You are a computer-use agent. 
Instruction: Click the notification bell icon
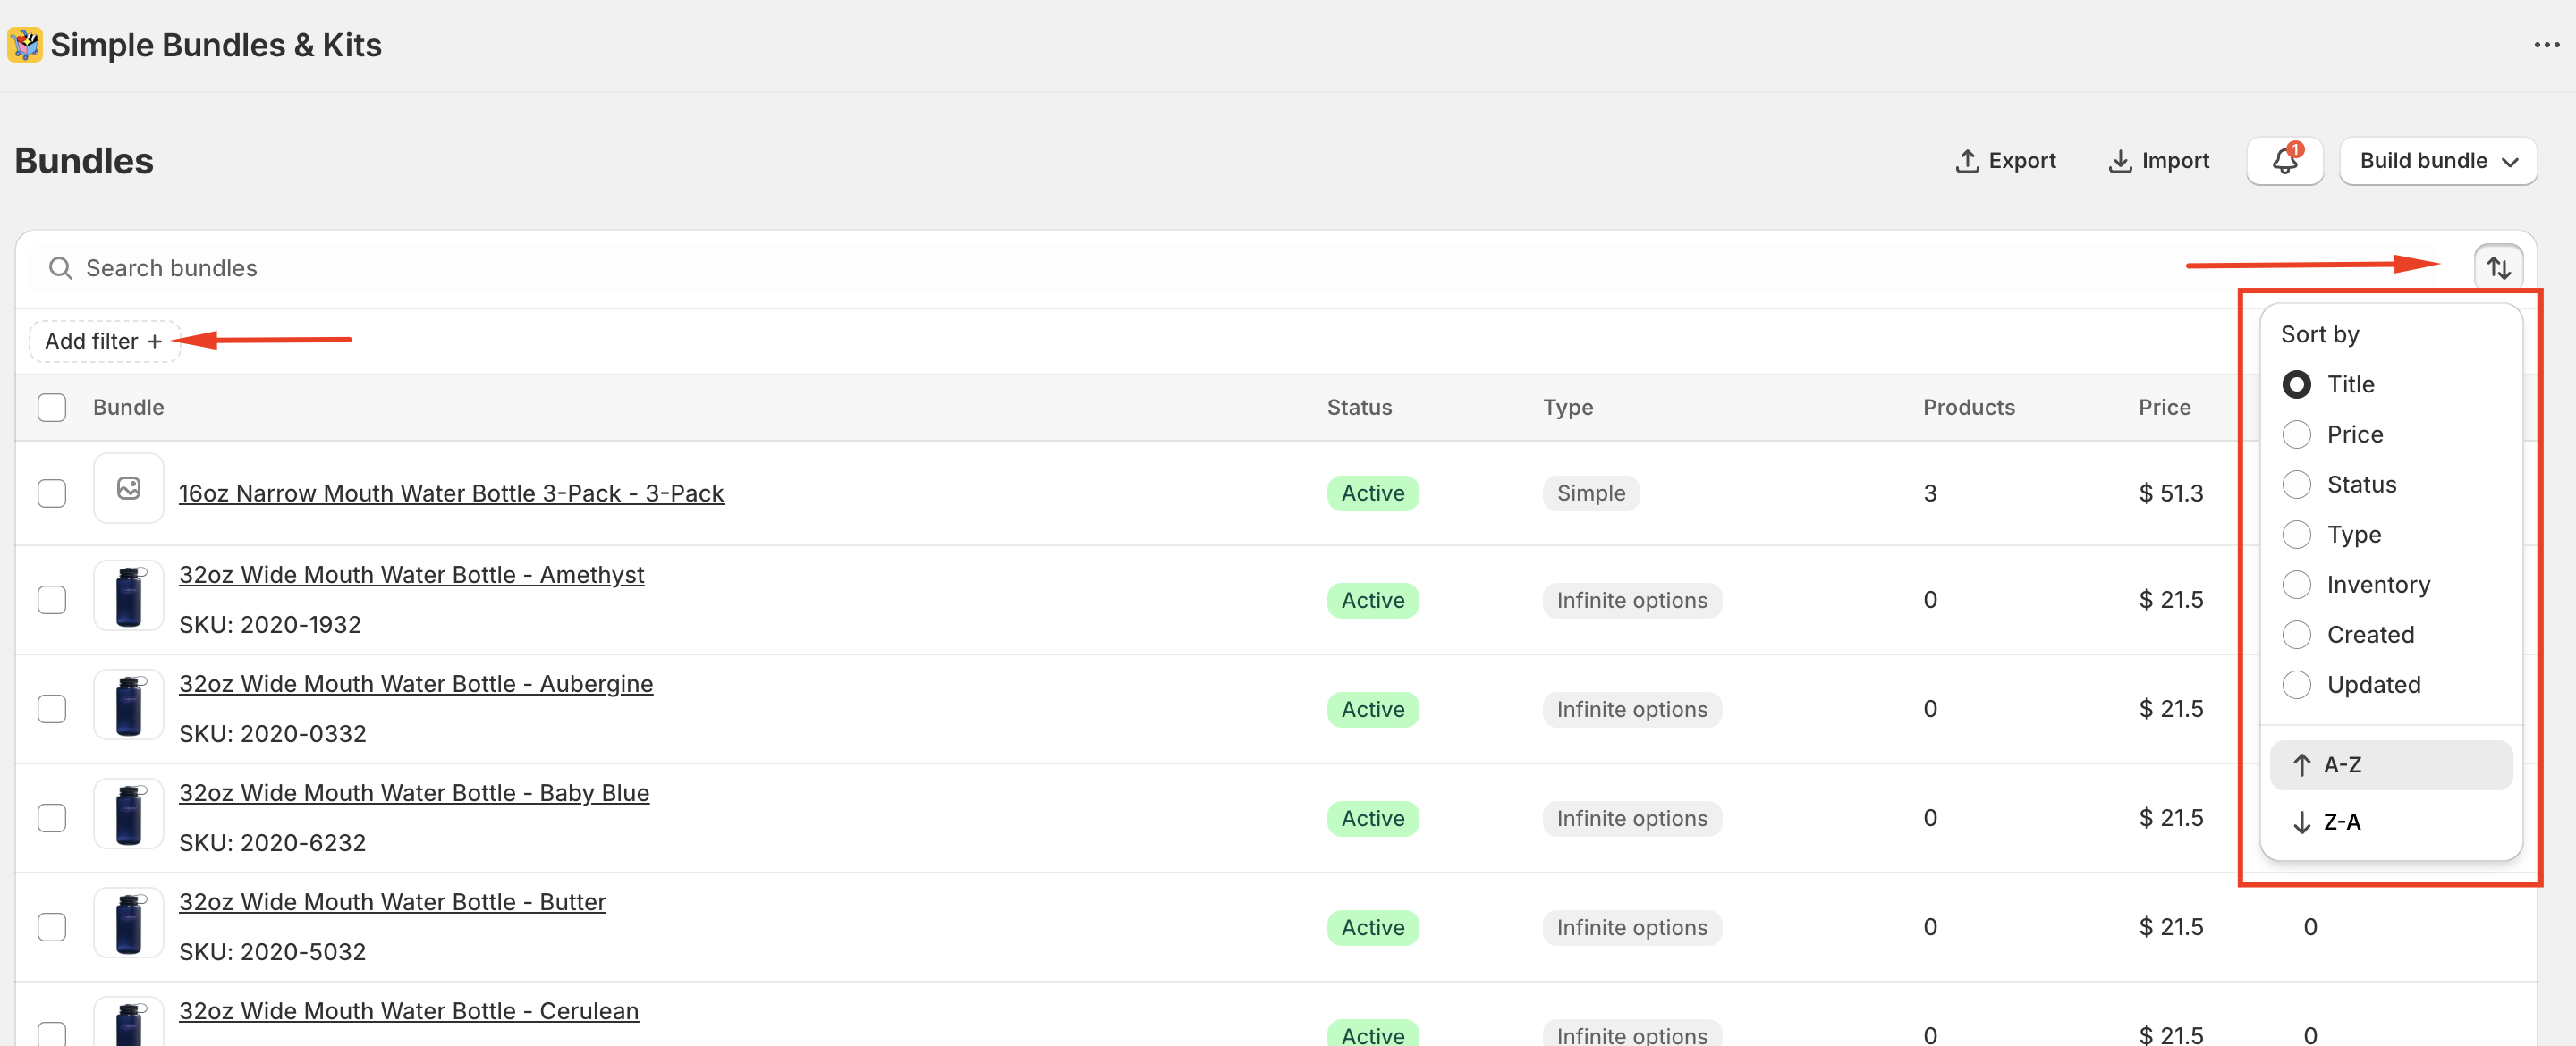(2284, 161)
